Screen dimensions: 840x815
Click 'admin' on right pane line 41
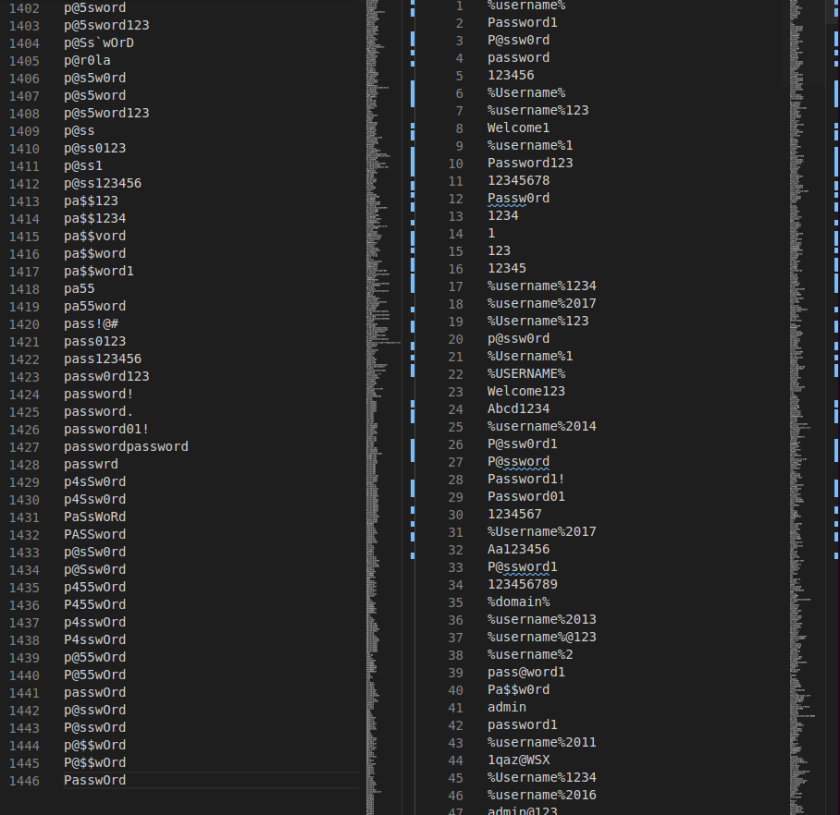tap(507, 708)
